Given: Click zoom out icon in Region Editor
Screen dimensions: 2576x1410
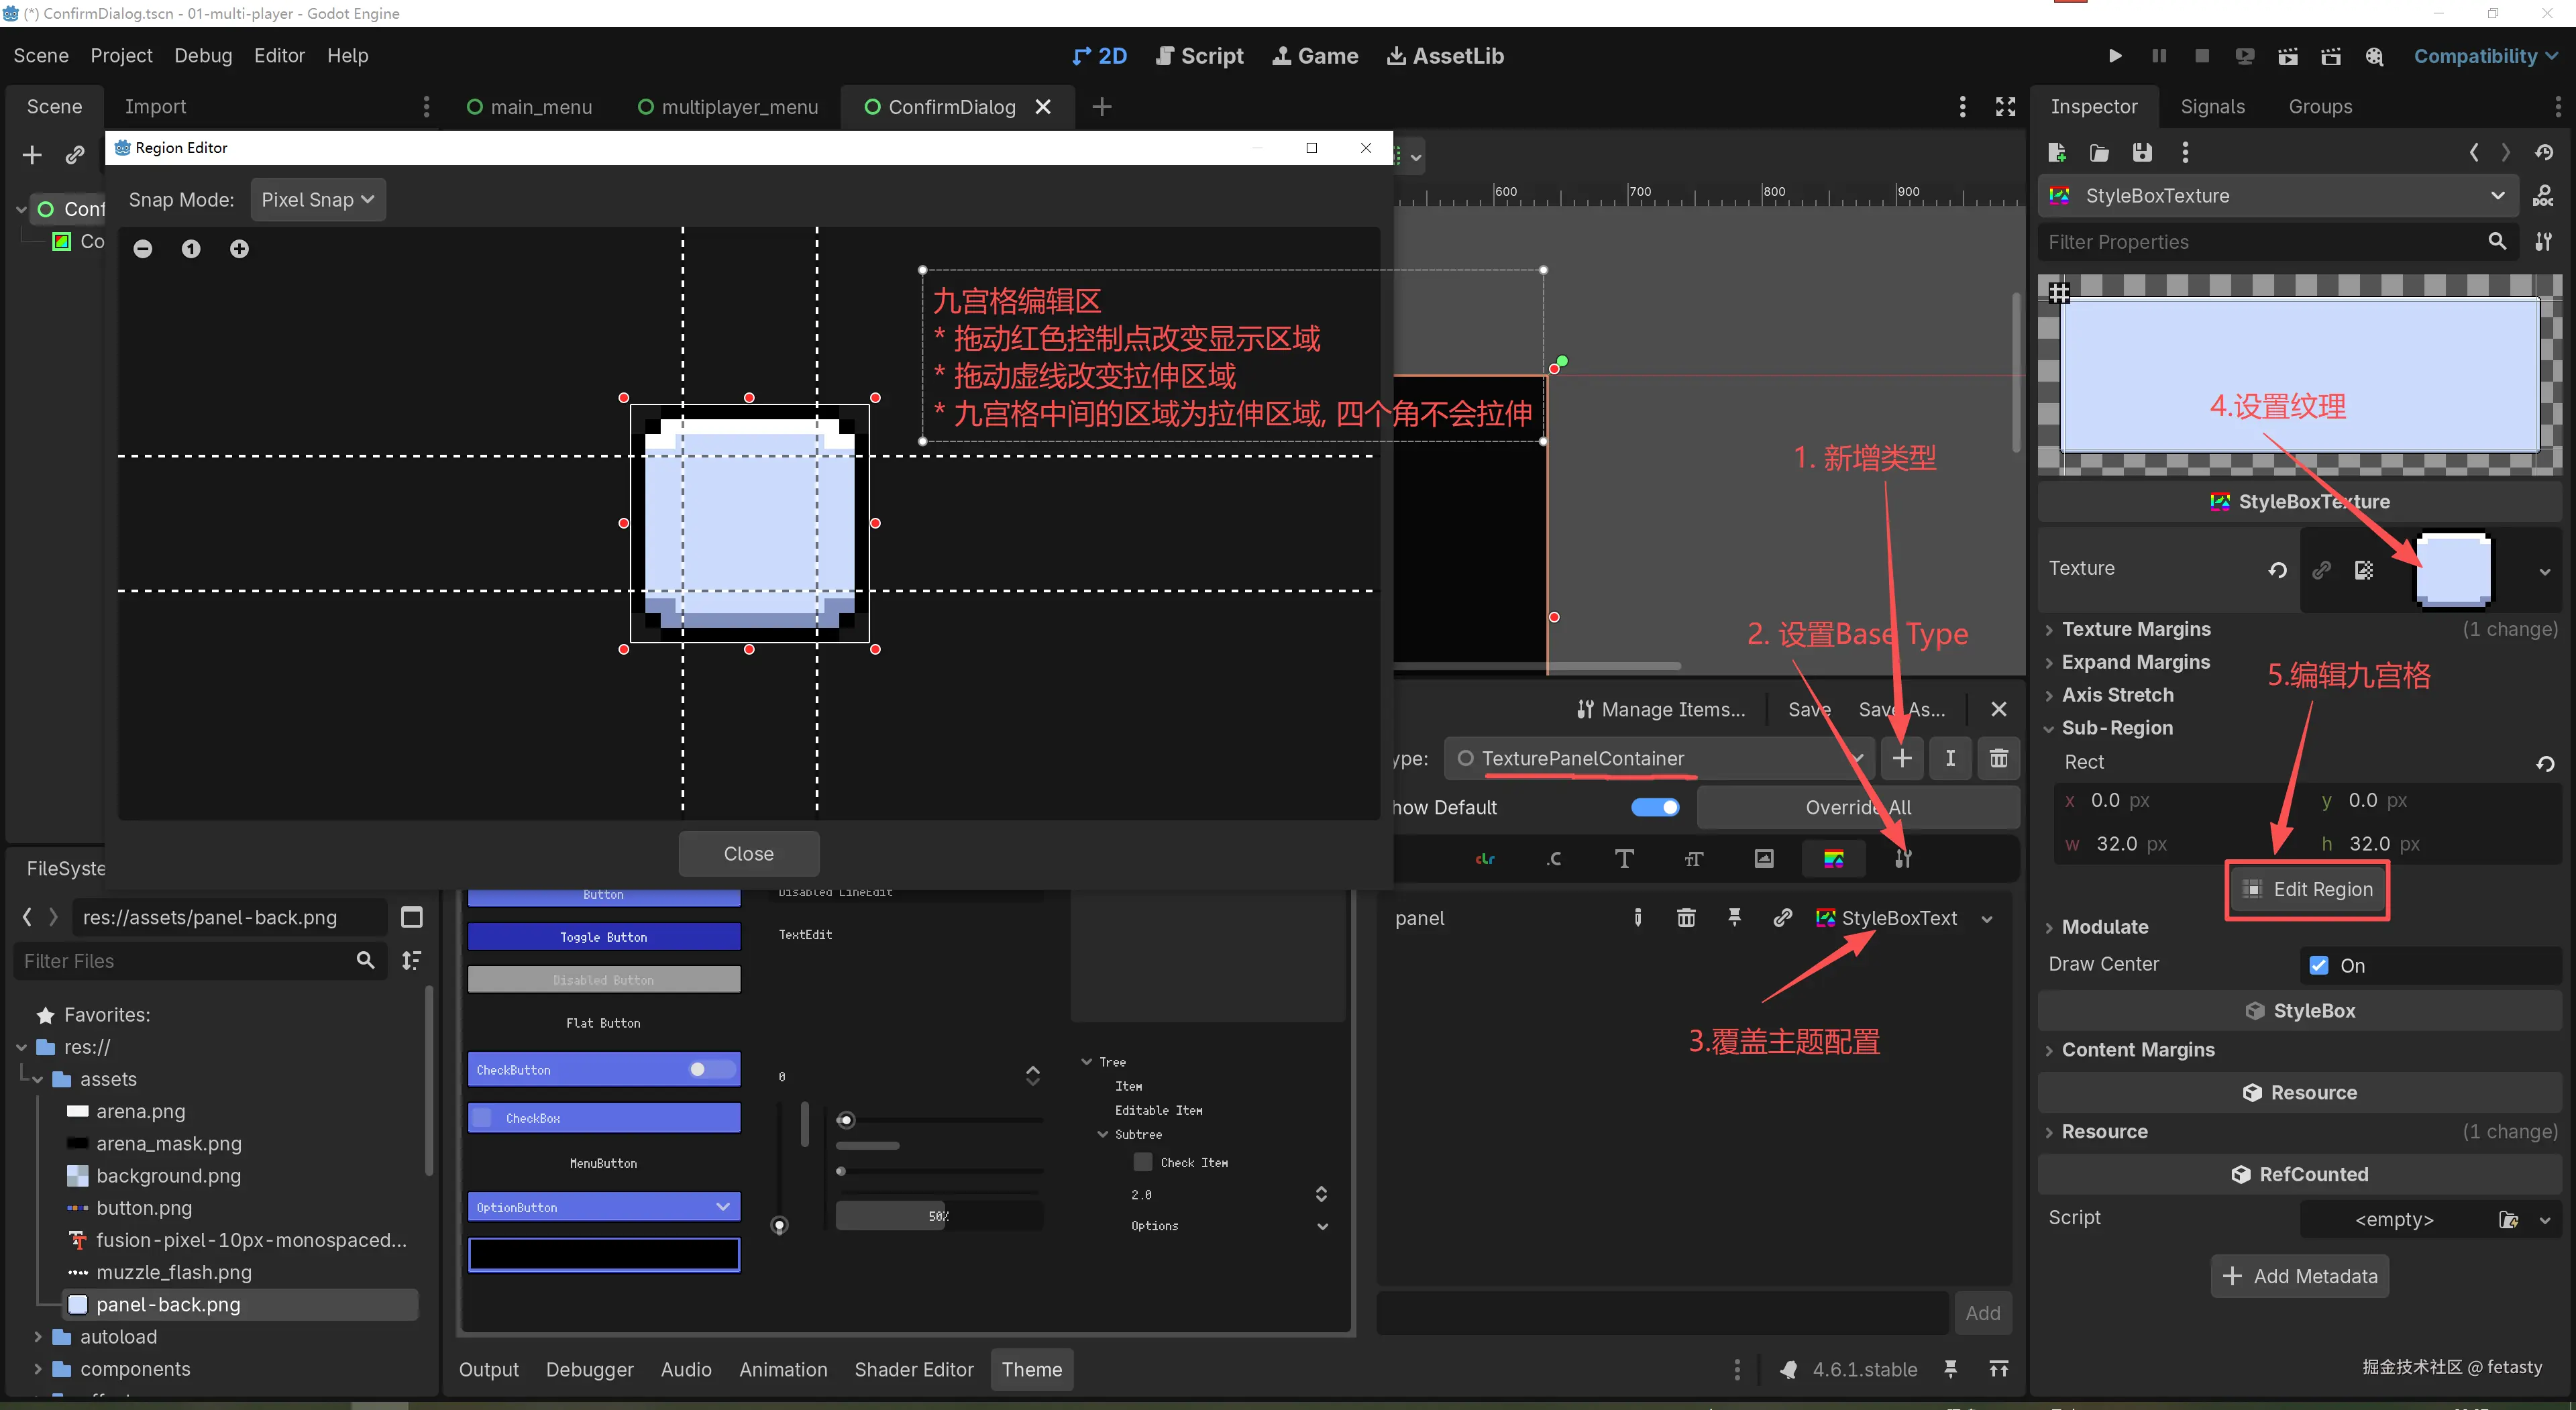Looking at the screenshot, I should click(143, 249).
